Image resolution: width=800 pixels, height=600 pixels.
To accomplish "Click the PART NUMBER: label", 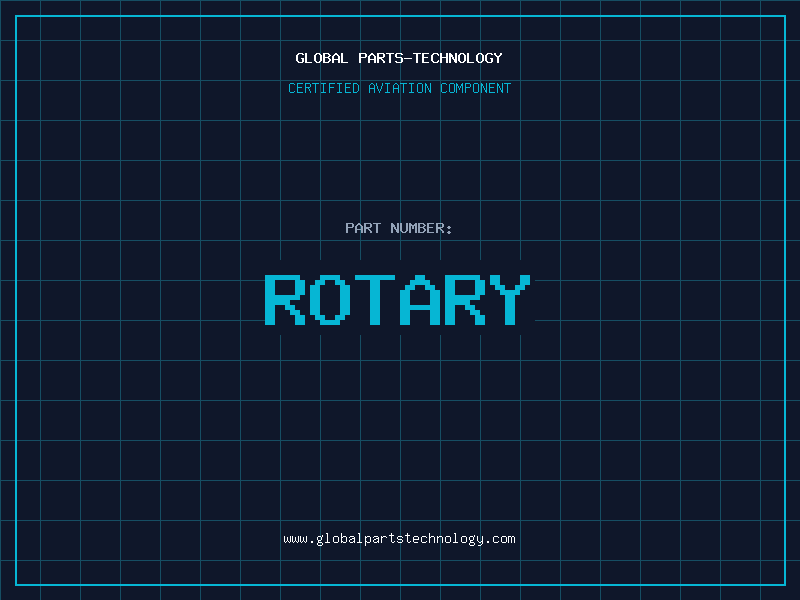I will pos(398,228).
